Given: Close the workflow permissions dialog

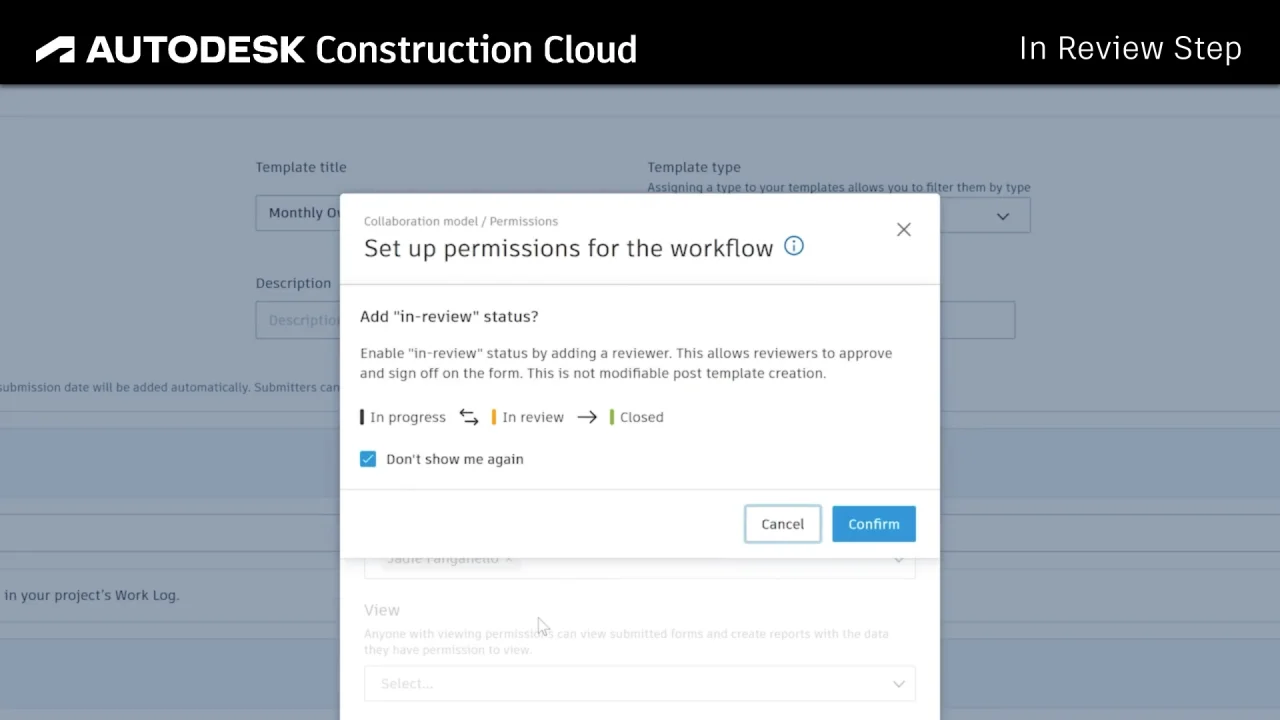Looking at the screenshot, I should (x=904, y=230).
